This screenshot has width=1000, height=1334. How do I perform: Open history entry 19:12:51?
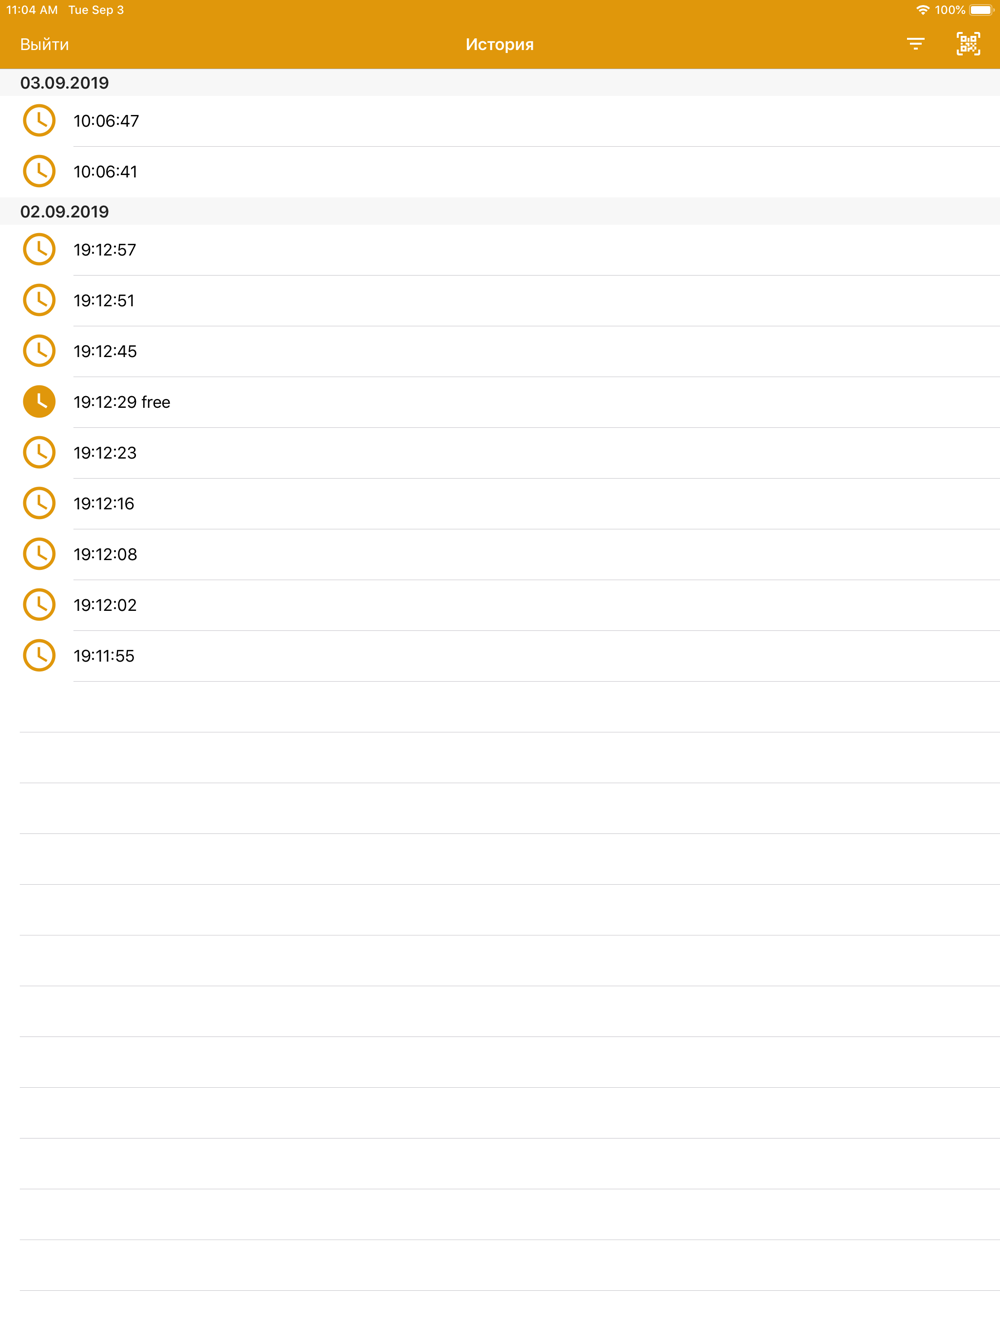click(500, 301)
